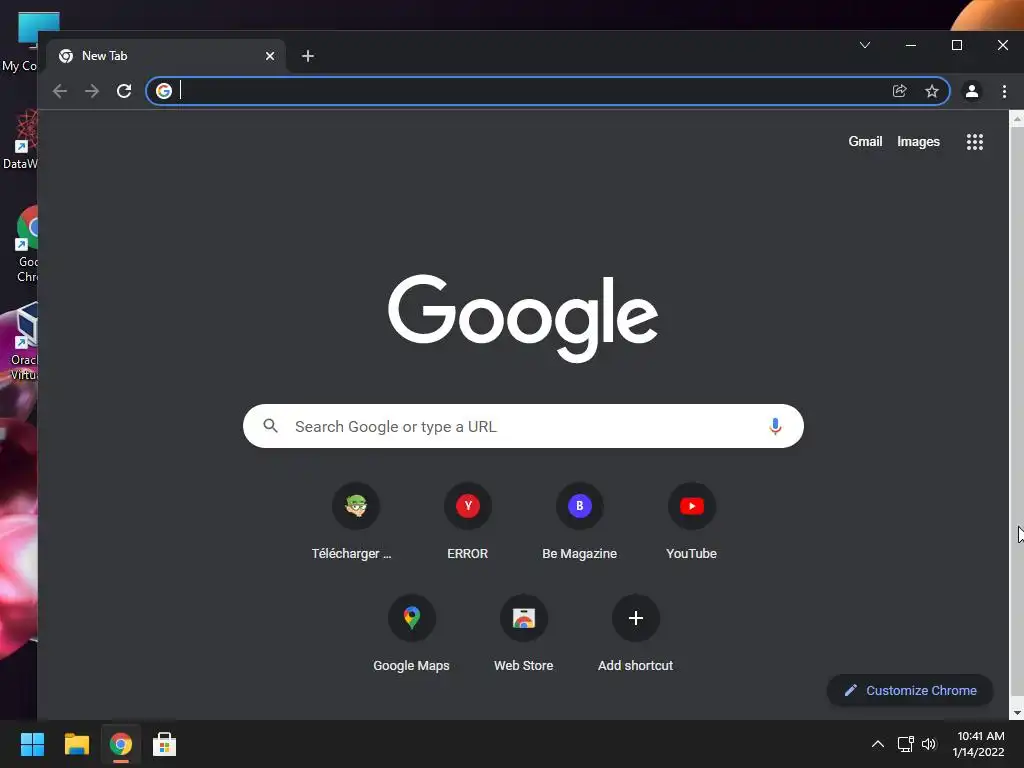Reload the current page

(124, 91)
